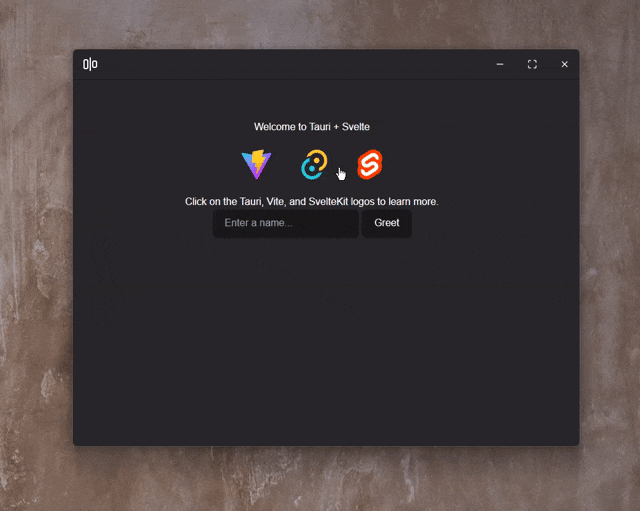640x511 pixels.
Task: Maximize the application window
Action: 532,64
